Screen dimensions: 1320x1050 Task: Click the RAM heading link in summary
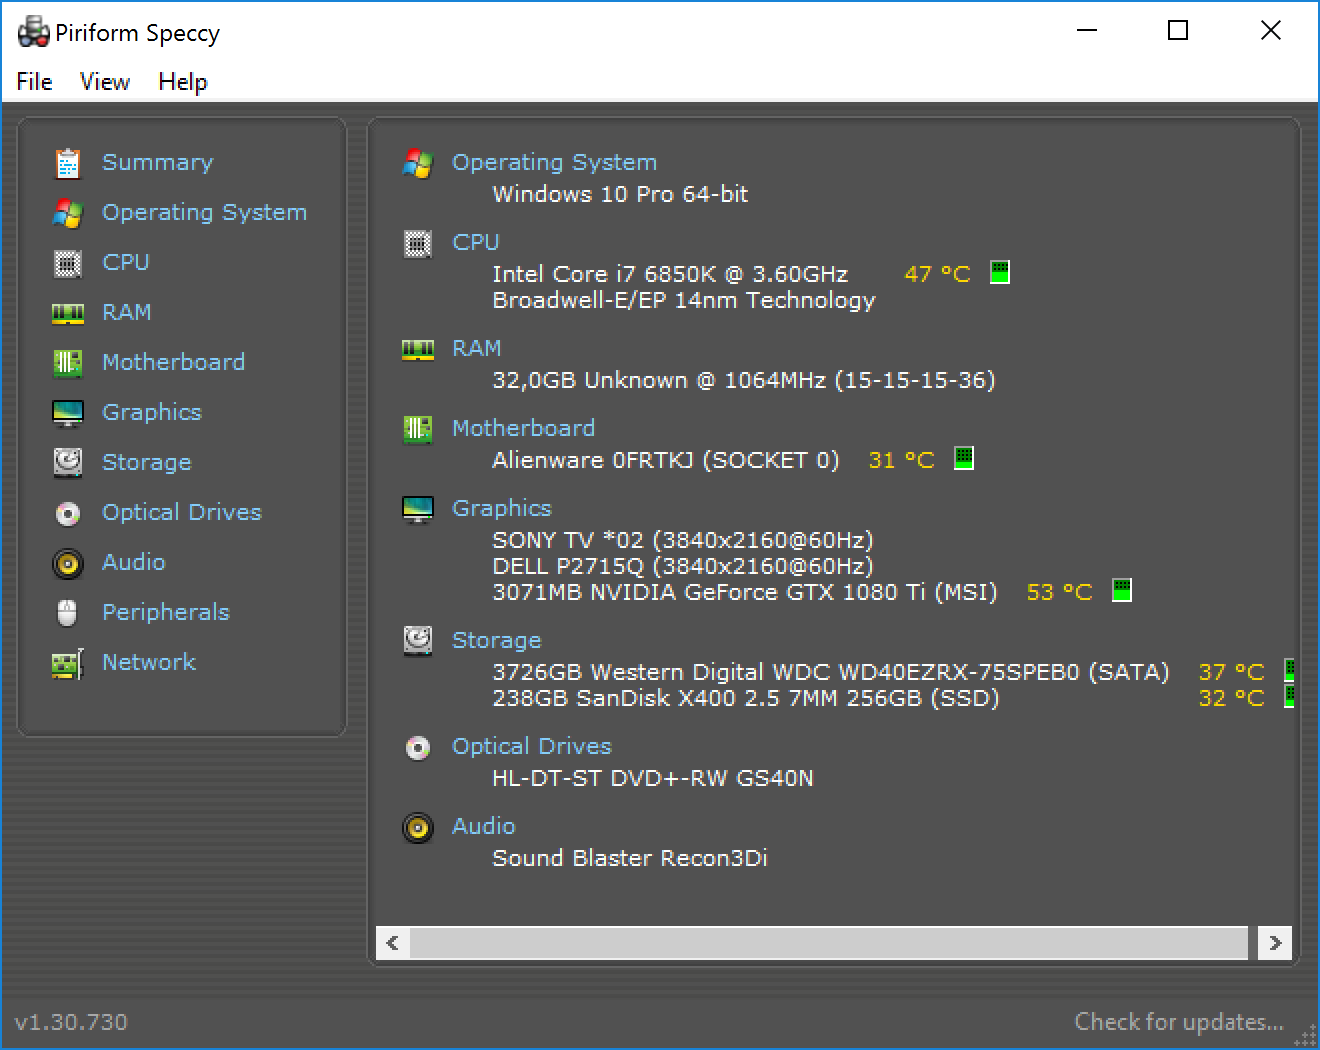pyautogui.click(x=477, y=348)
